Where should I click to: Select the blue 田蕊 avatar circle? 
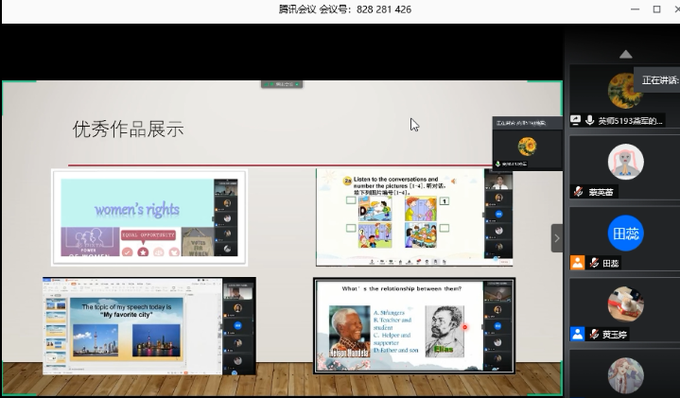(x=625, y=233)
